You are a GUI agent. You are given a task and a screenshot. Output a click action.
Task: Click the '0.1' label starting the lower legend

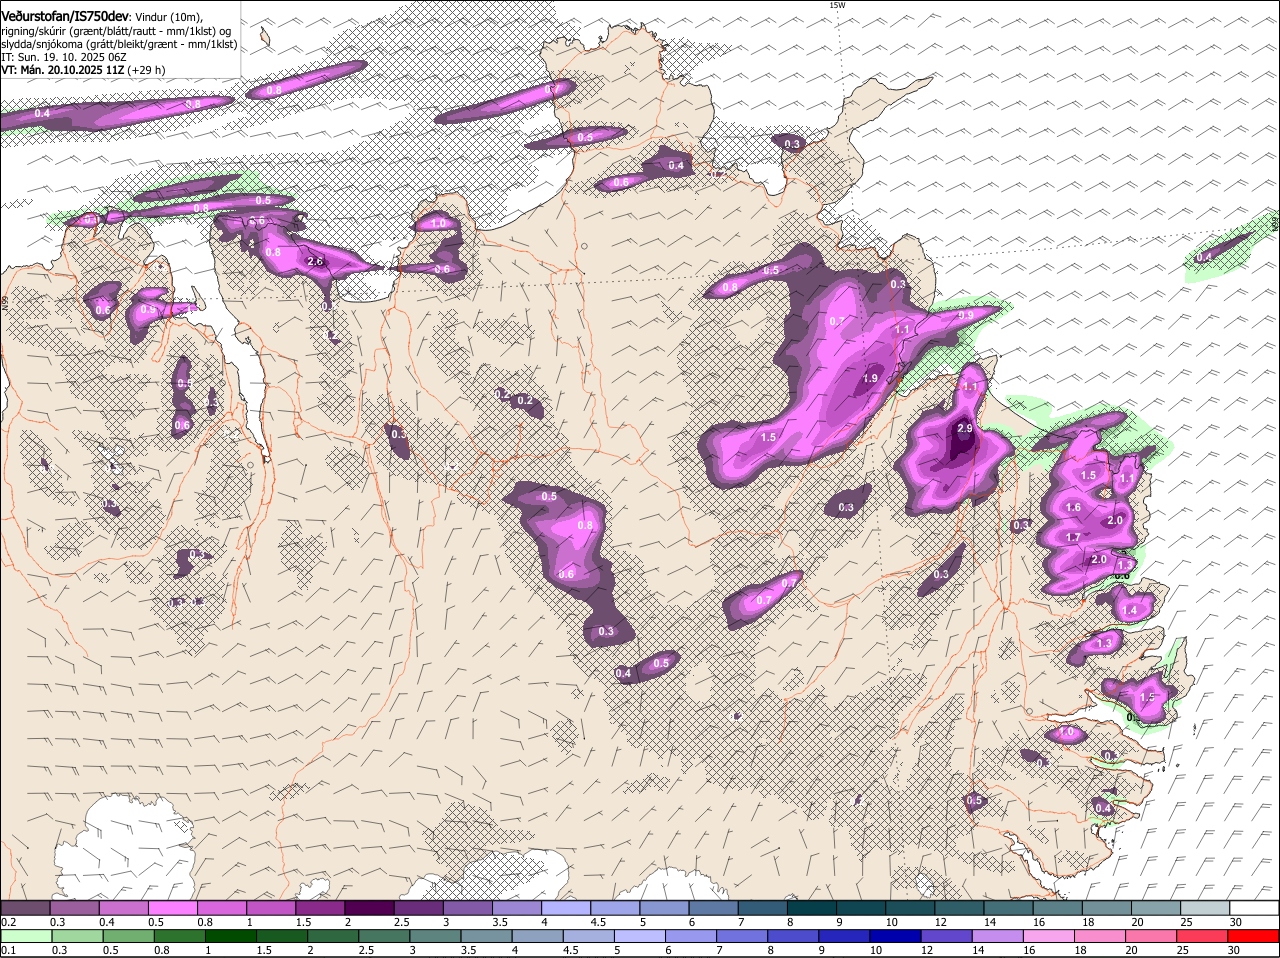8,950
